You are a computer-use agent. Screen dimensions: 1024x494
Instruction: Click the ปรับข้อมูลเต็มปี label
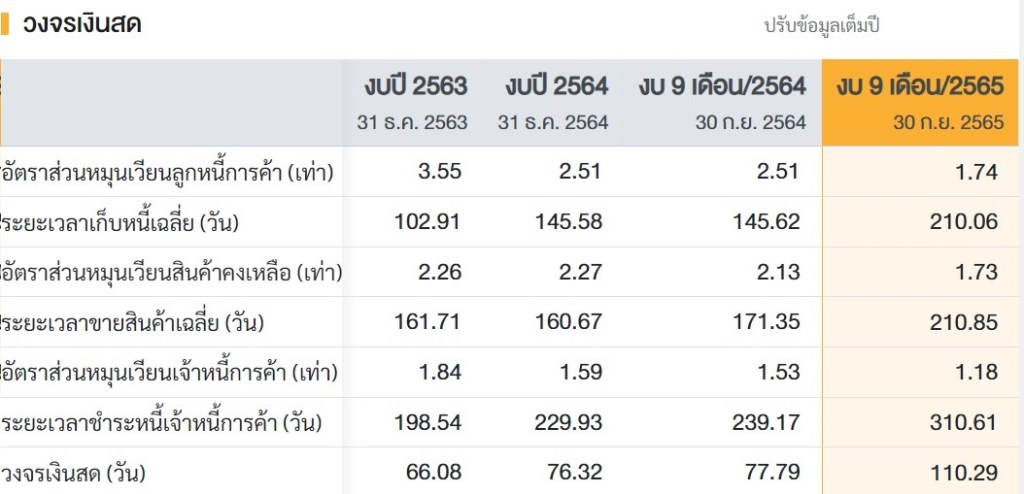click(821, 26)
